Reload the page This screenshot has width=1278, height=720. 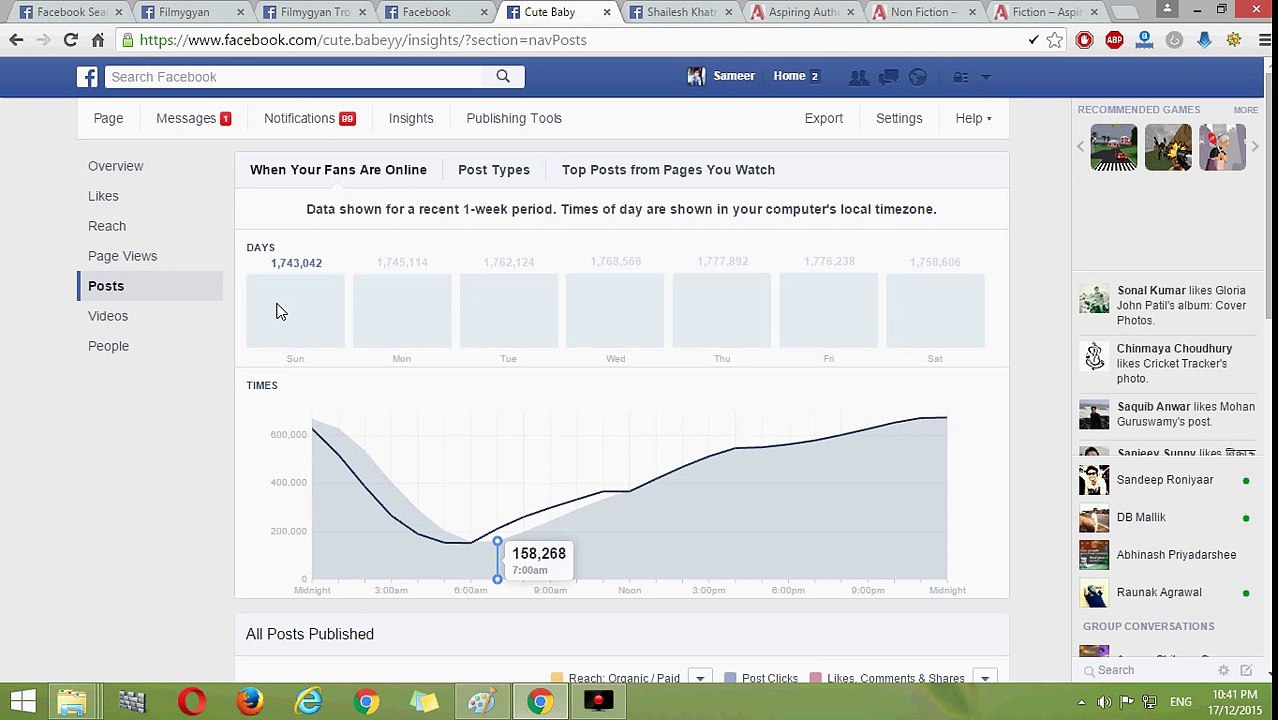[x=70, y=40]
